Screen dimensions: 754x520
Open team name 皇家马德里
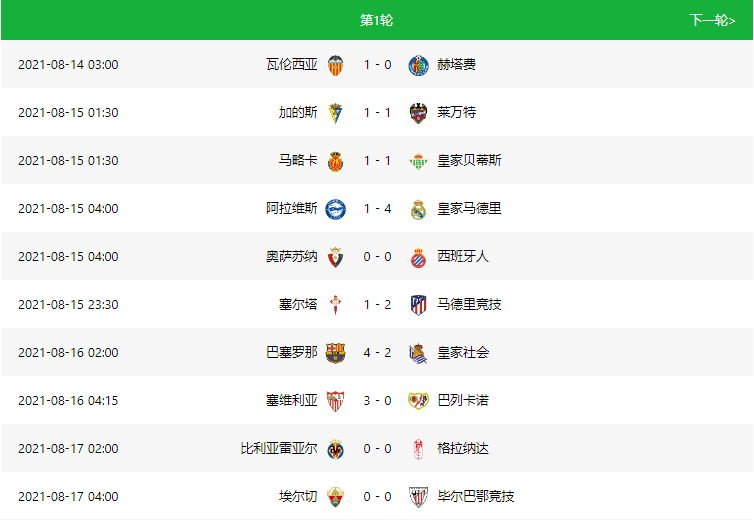[469, 208]
